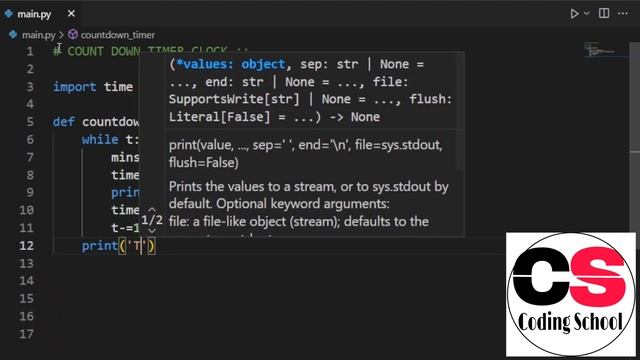Click the Python file icon on tab
Viewport: 640px width, 360px height.
click(9, 13)
